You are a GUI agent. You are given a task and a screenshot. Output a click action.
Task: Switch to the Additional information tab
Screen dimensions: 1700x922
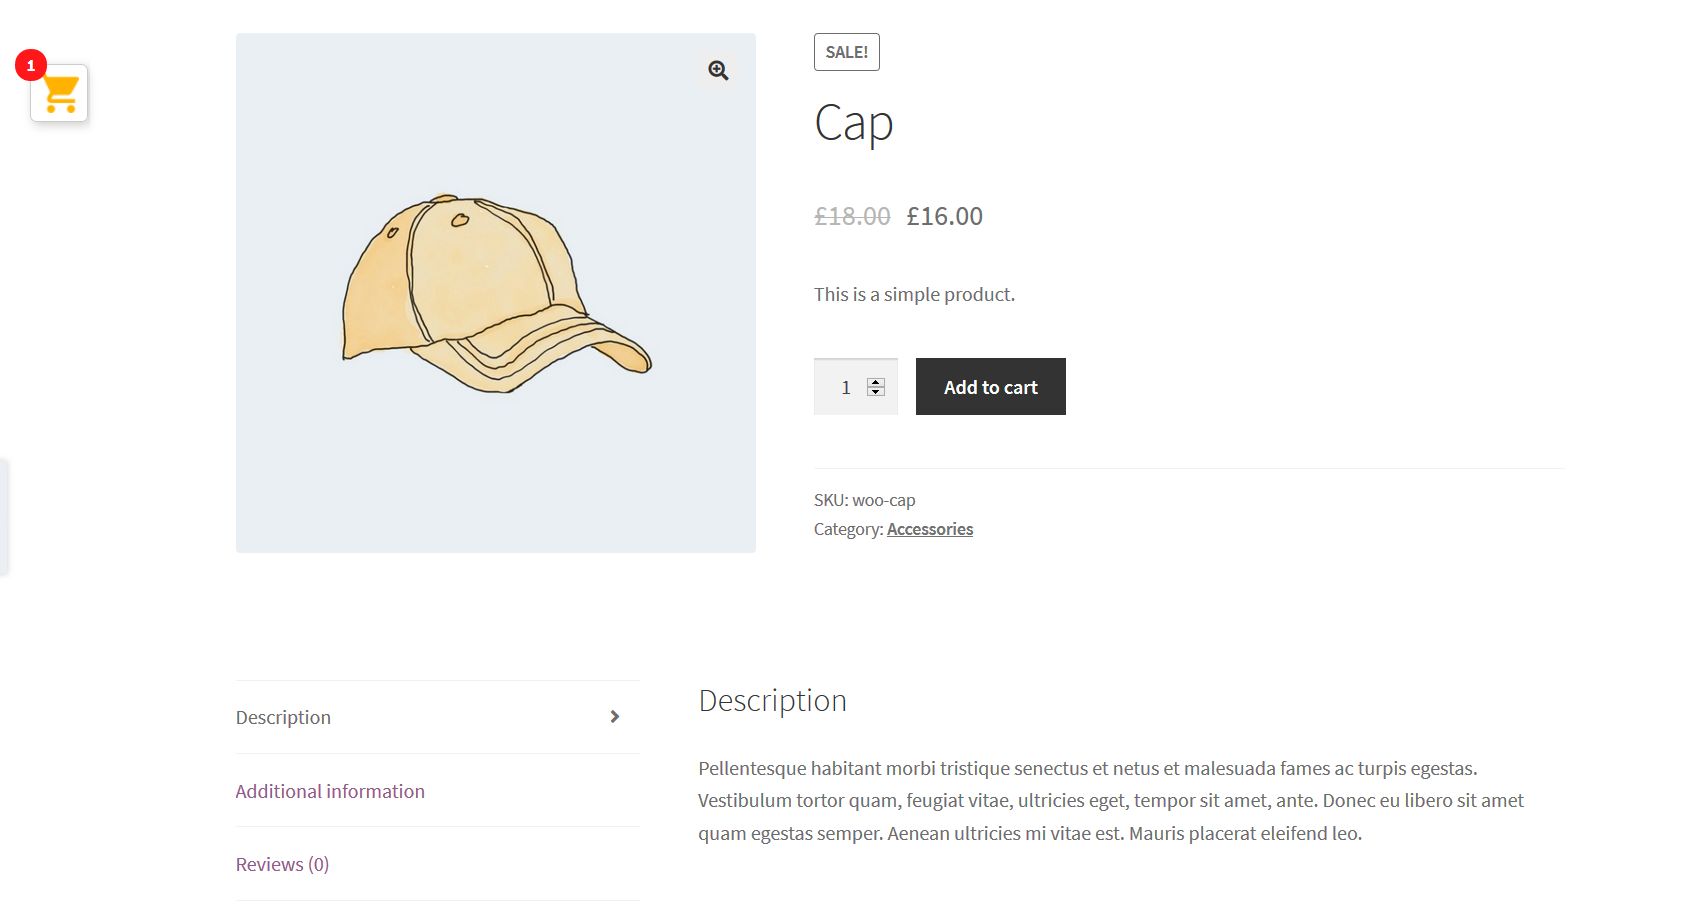[x=330, y=791]
